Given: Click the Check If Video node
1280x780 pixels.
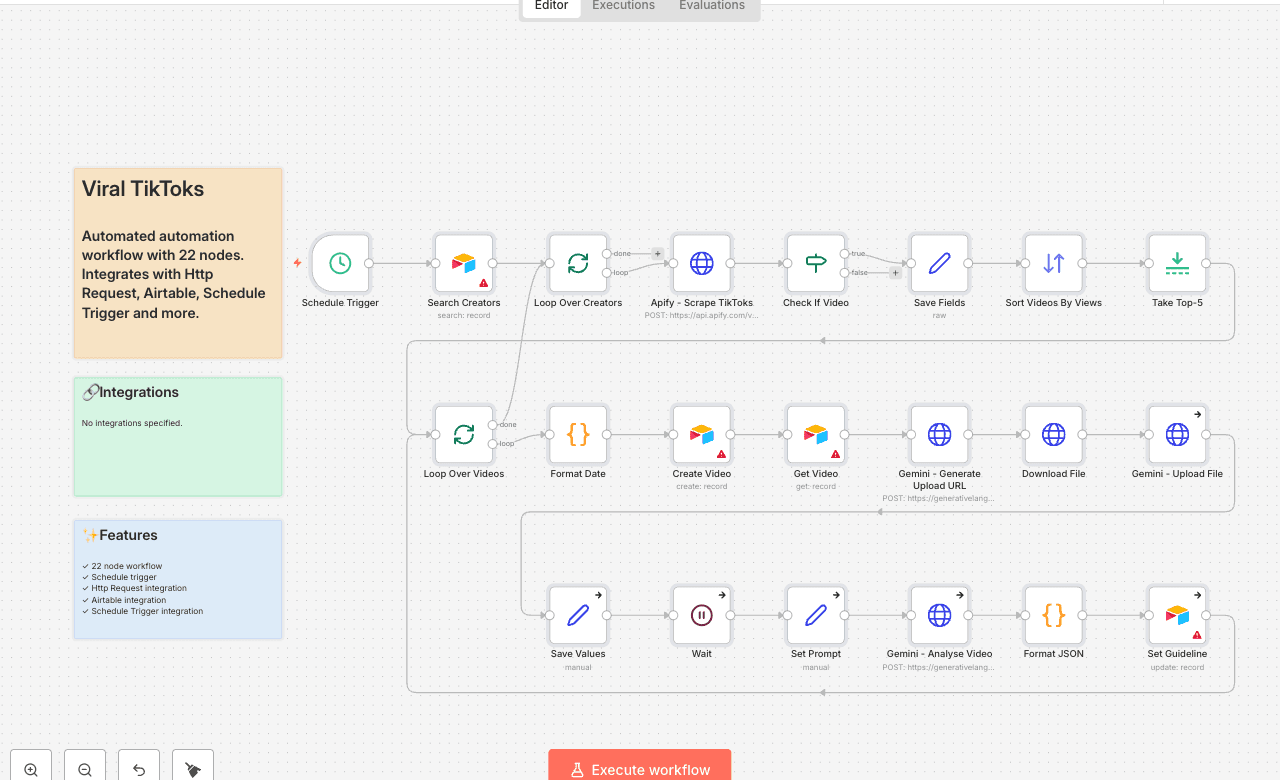Looking at the screenshot, I should pyautogui.click(x=816, y=264).
